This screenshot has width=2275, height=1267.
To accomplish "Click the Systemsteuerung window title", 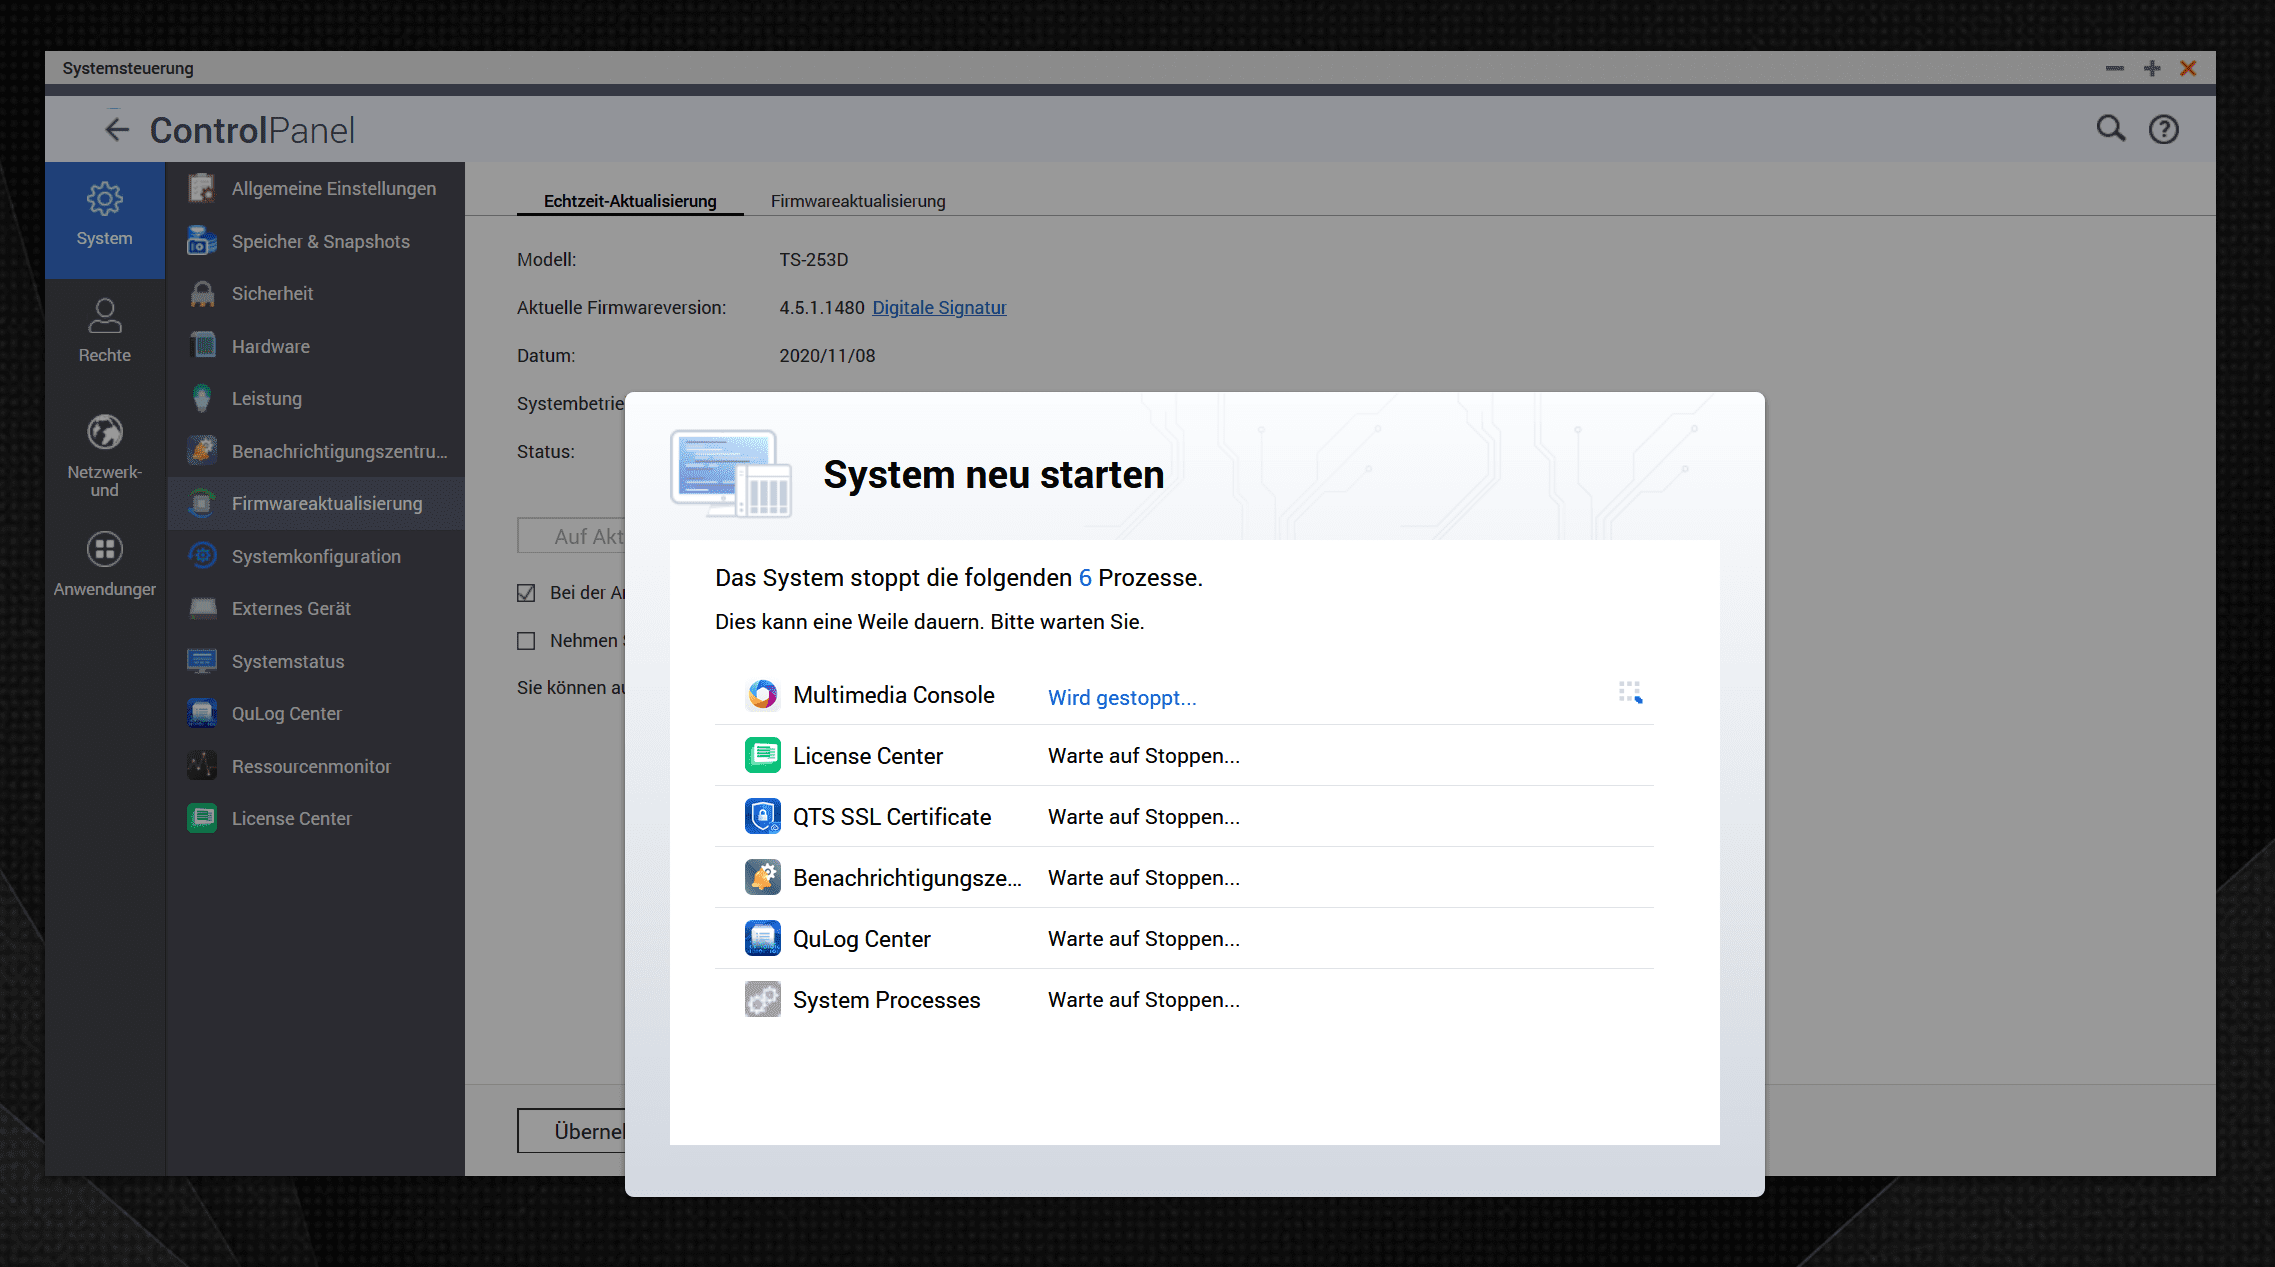I will coord(128,68).
